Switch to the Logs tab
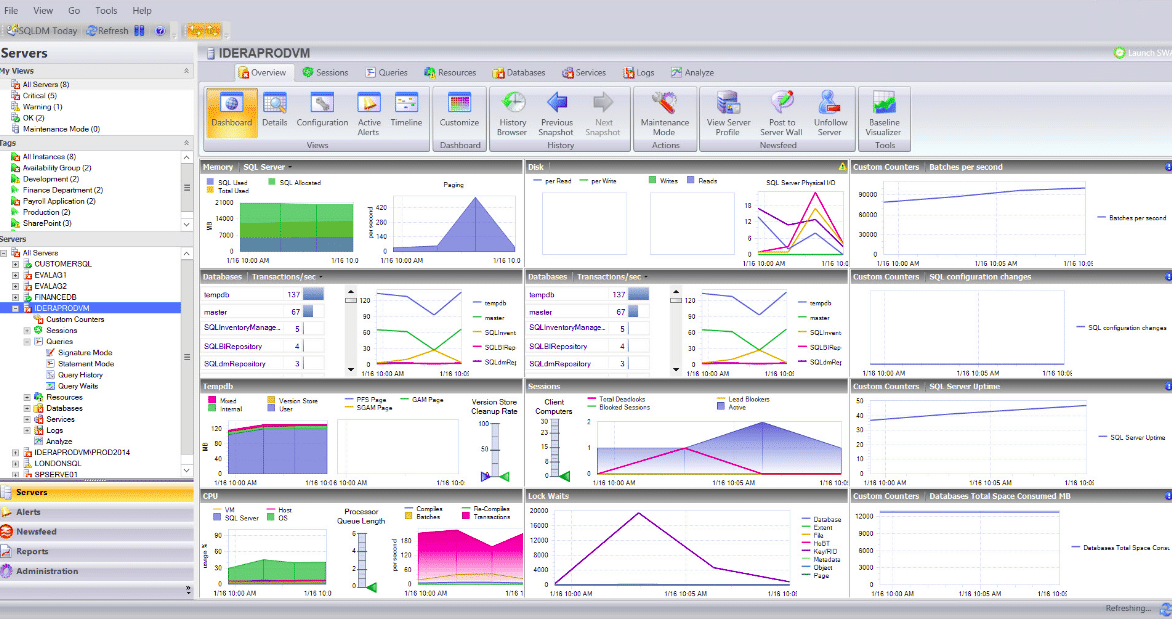 click(638, 73)
